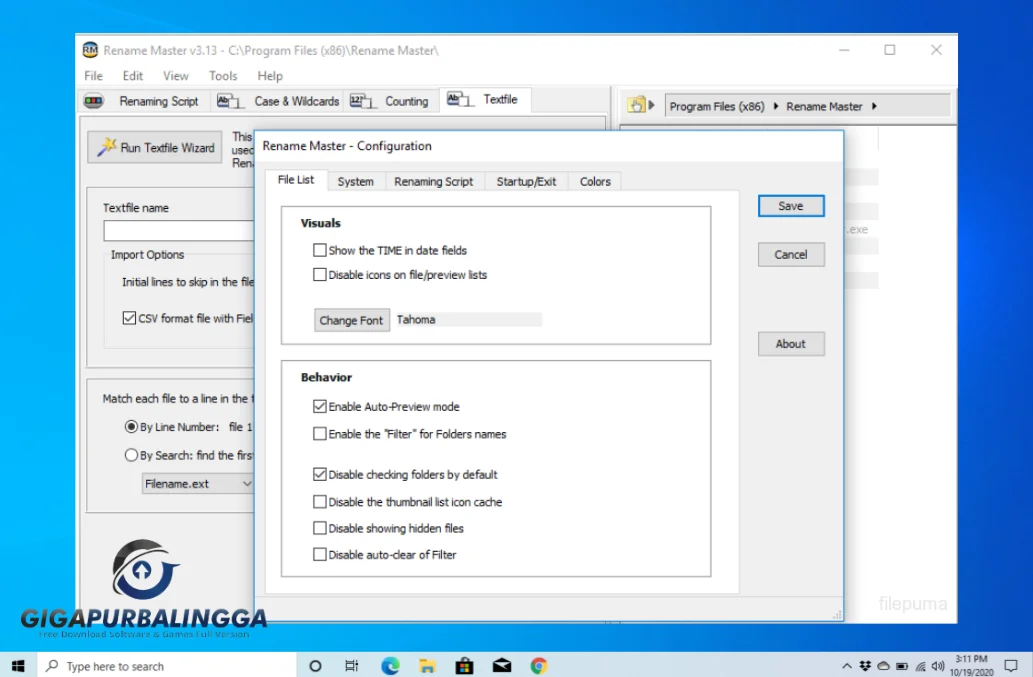This screenshot has width=1033, height=677.
Task: Select the By Search radio option
Action: 131,455
